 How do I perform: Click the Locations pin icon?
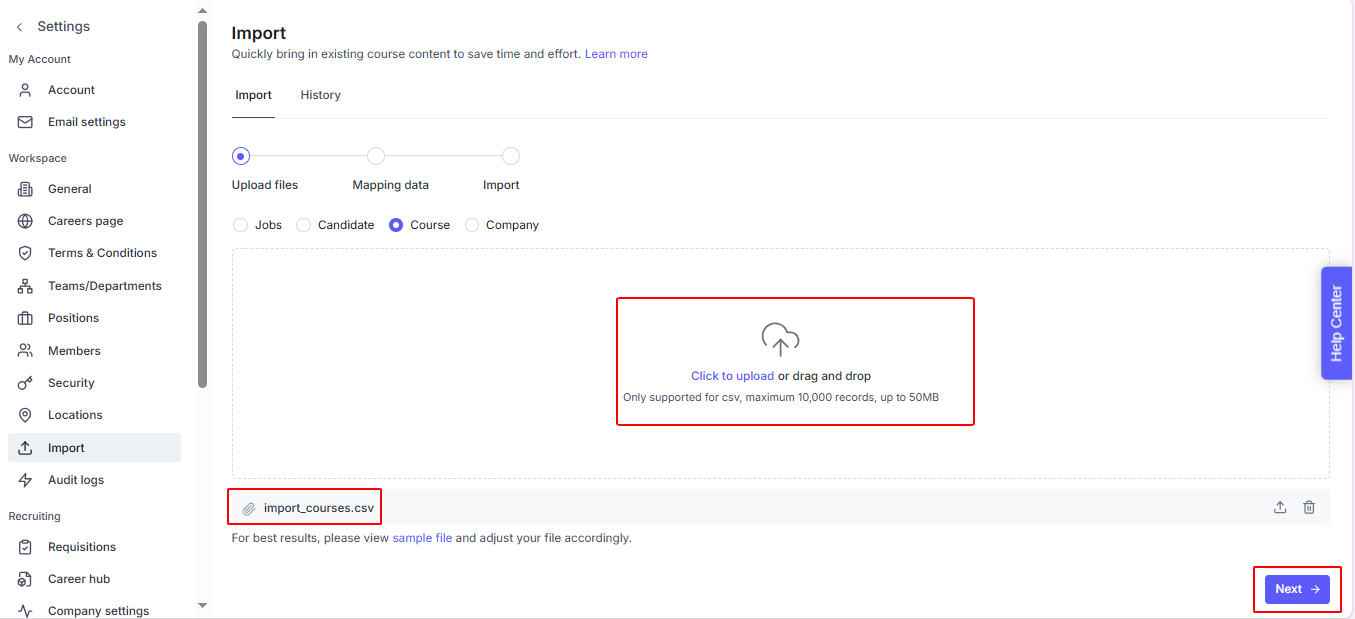(26, 415)
